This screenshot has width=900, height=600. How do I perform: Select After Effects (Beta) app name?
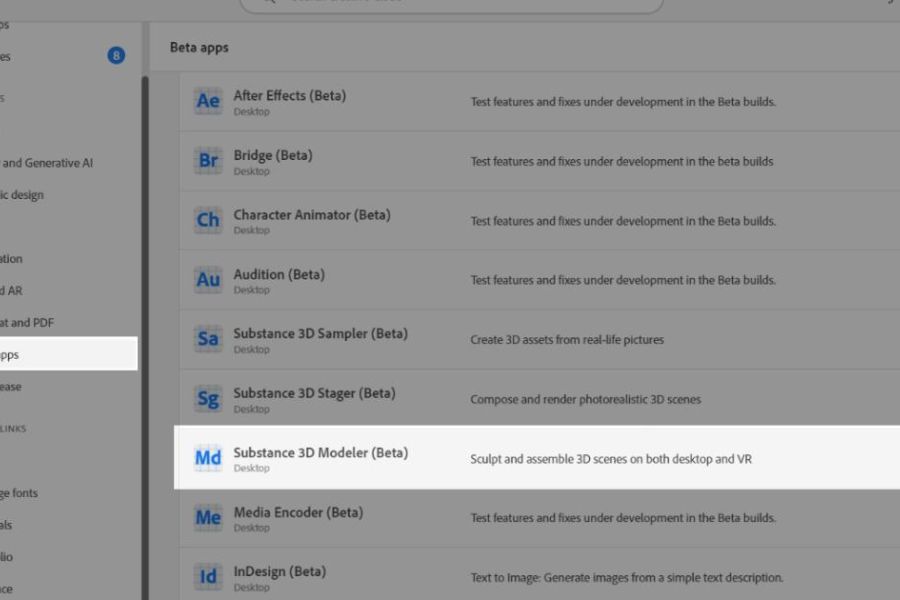coord(289,95)
